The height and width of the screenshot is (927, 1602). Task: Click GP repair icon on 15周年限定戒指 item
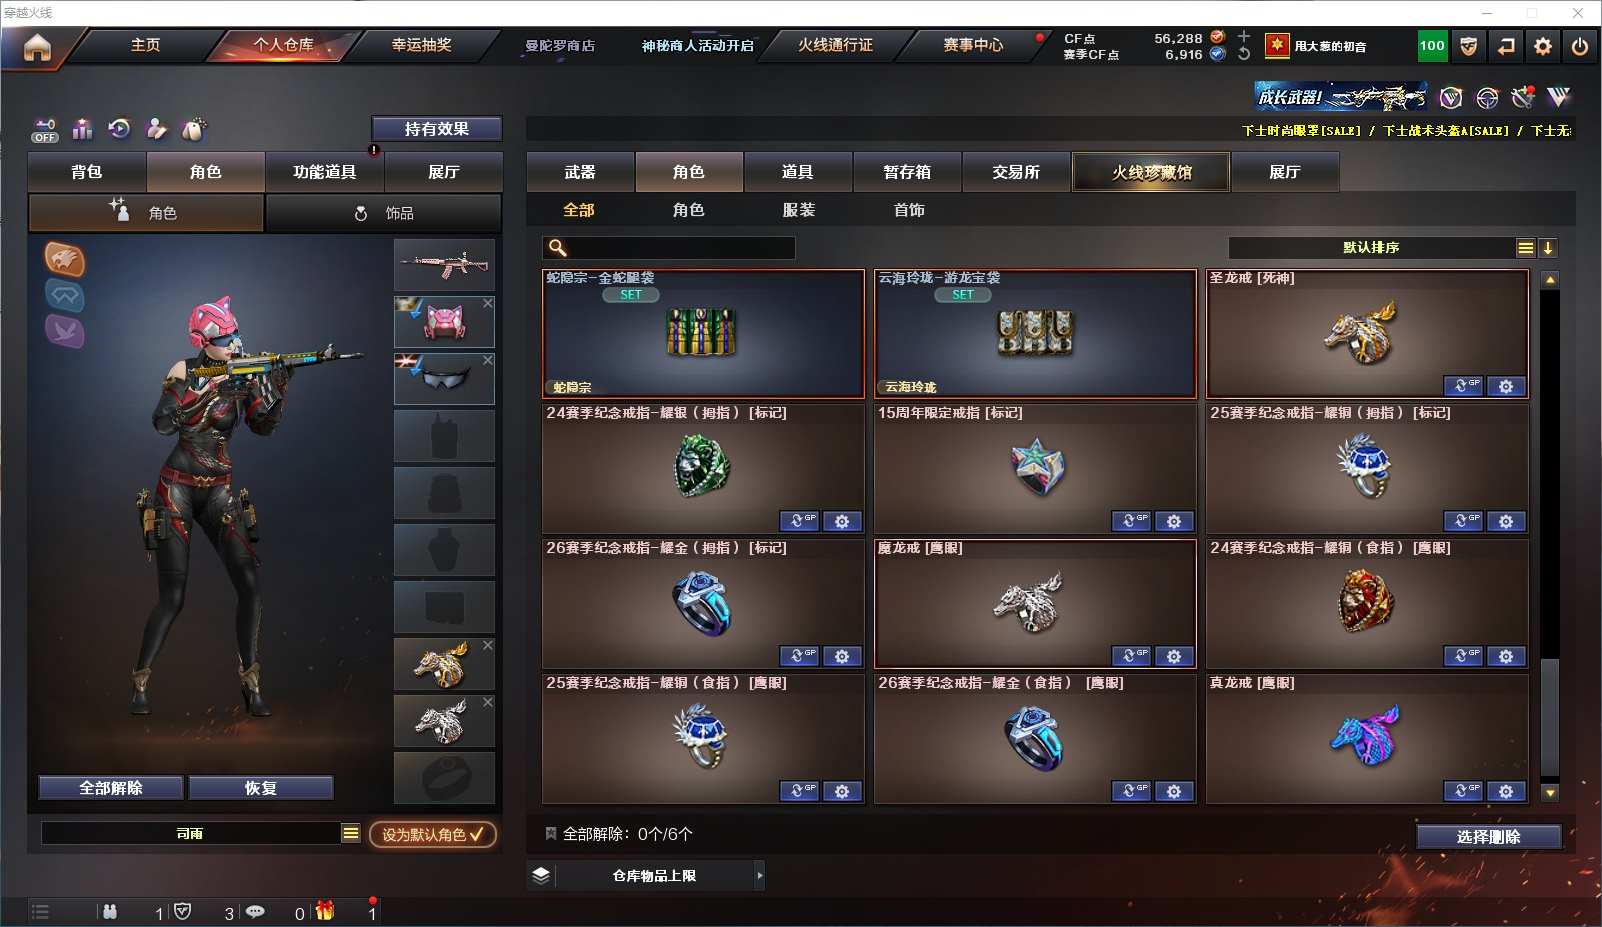coord(1131,521)
